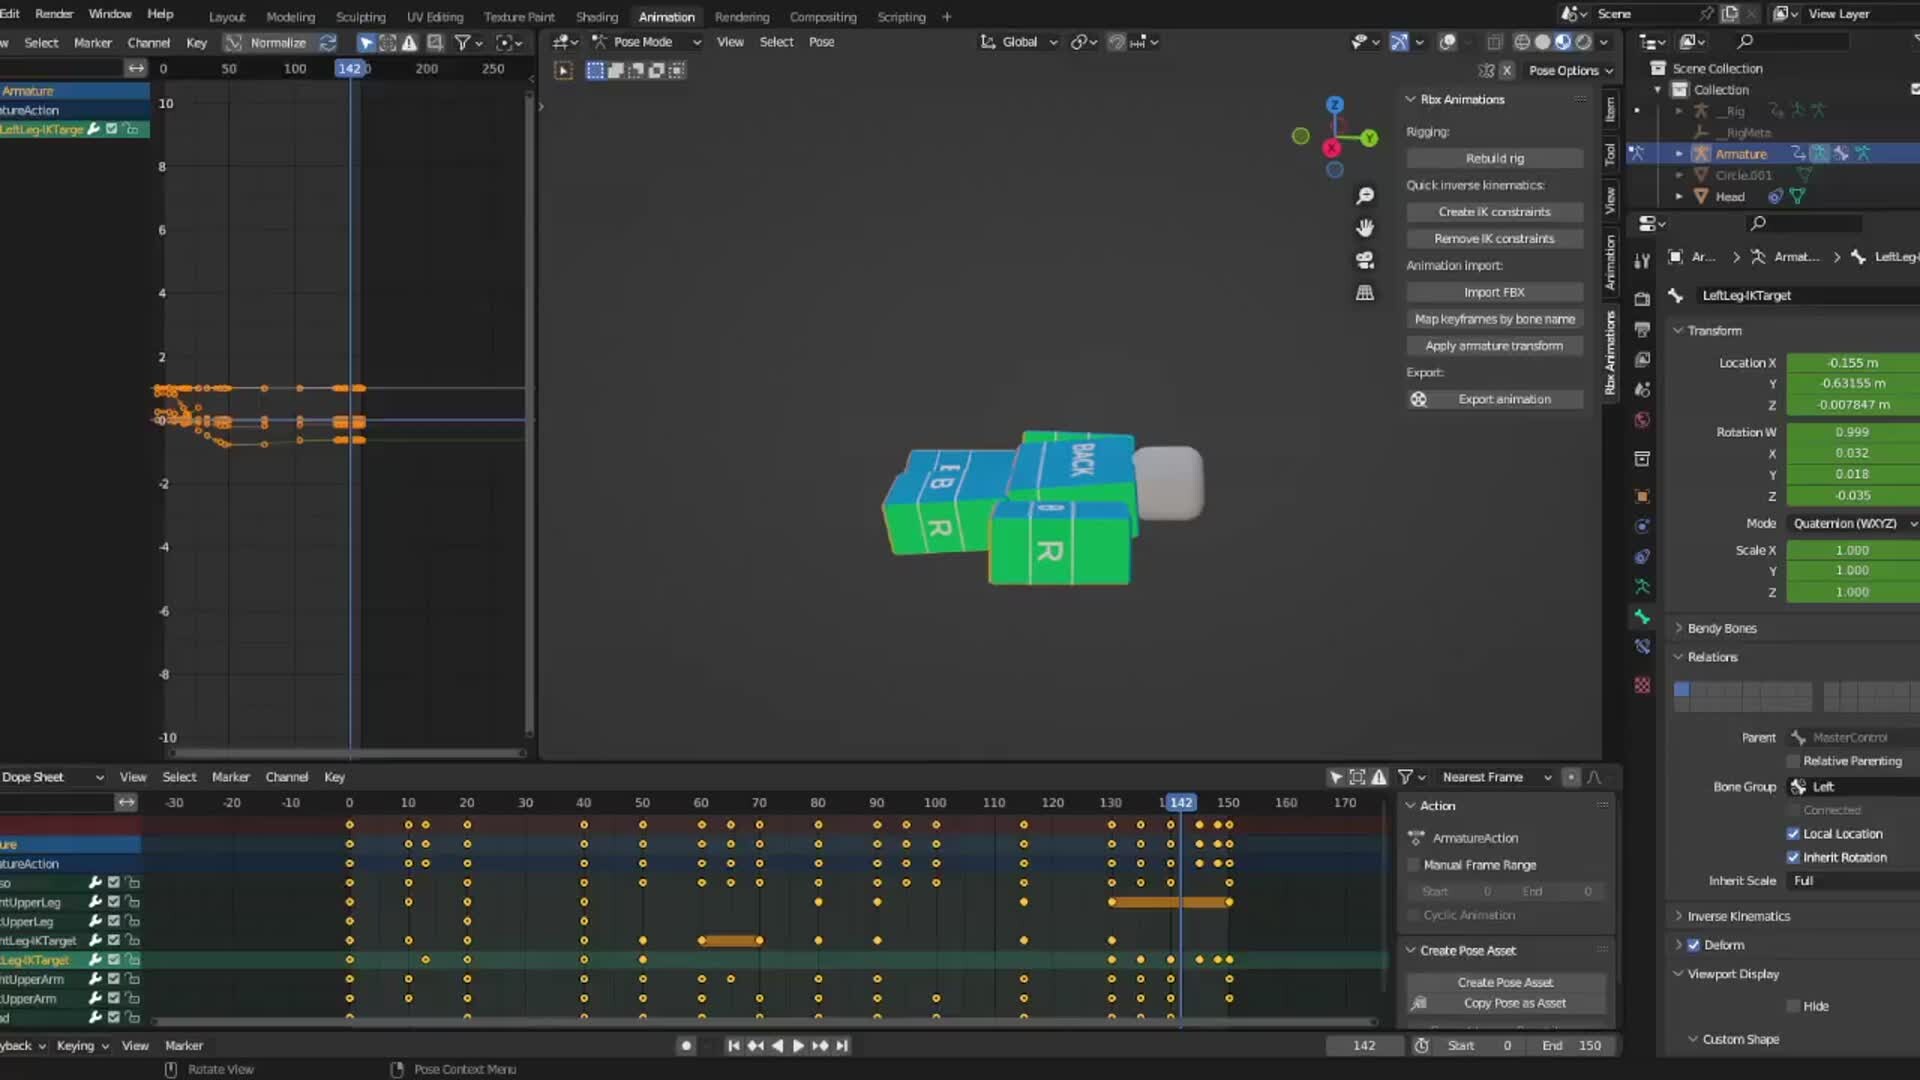Click the Normalize refresh icon in graph editor

point(327,42)
